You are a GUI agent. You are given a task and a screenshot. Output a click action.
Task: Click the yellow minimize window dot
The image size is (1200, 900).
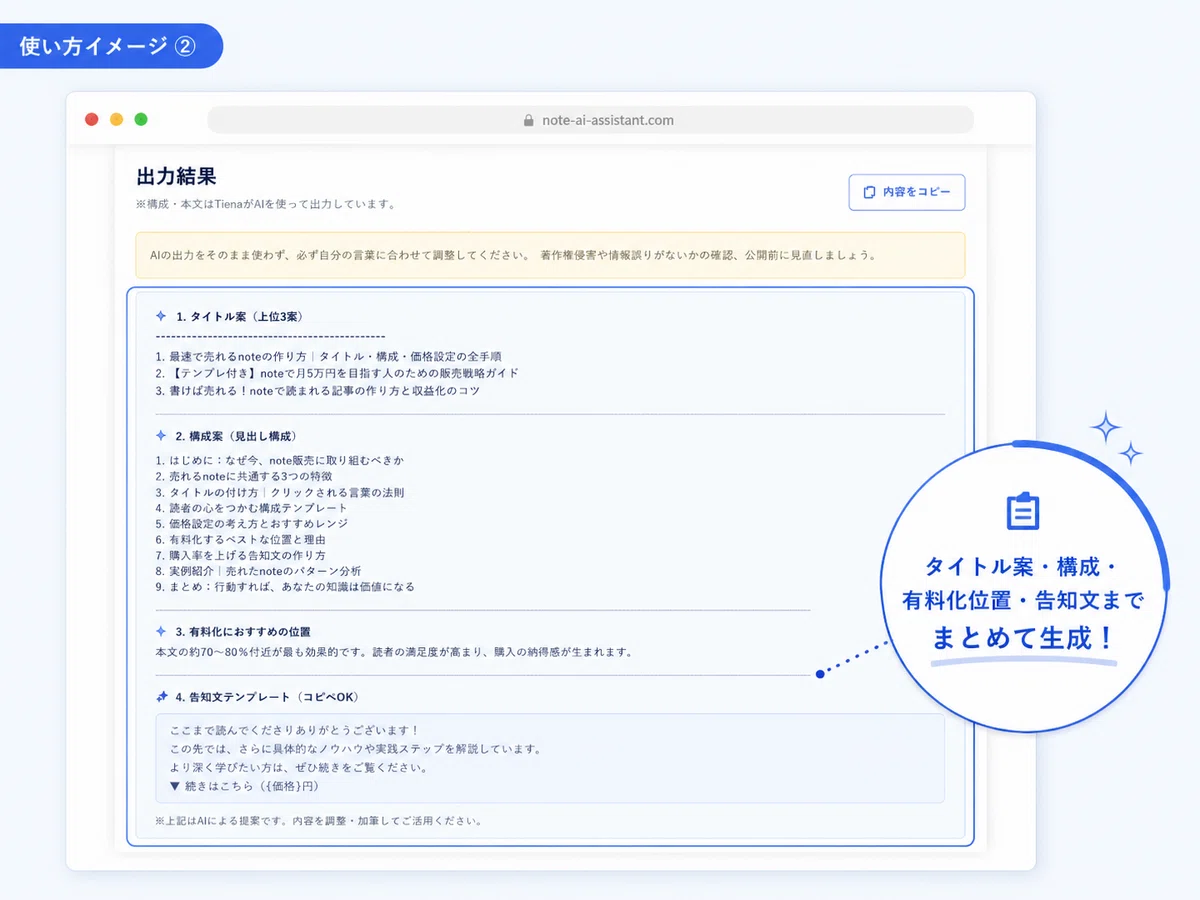(x=116, y=119)
